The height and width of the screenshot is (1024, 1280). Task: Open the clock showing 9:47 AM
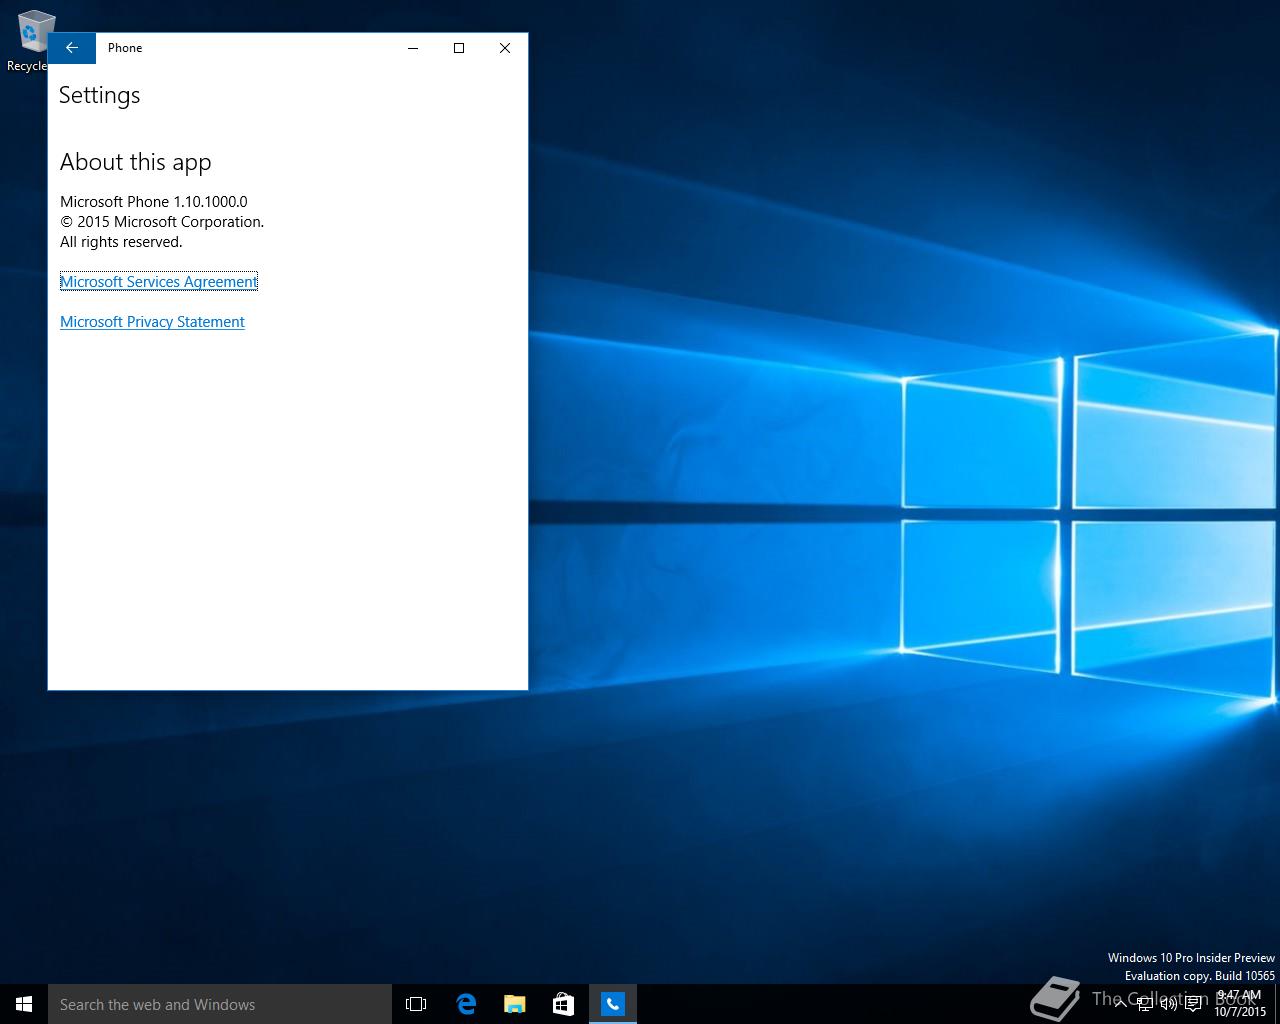click(1240, 1004)
